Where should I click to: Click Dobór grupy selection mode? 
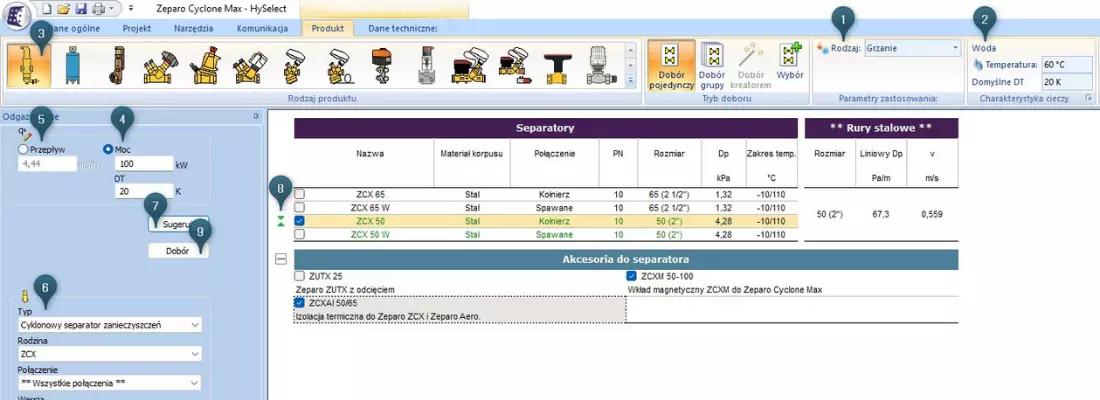coord(712,65)
